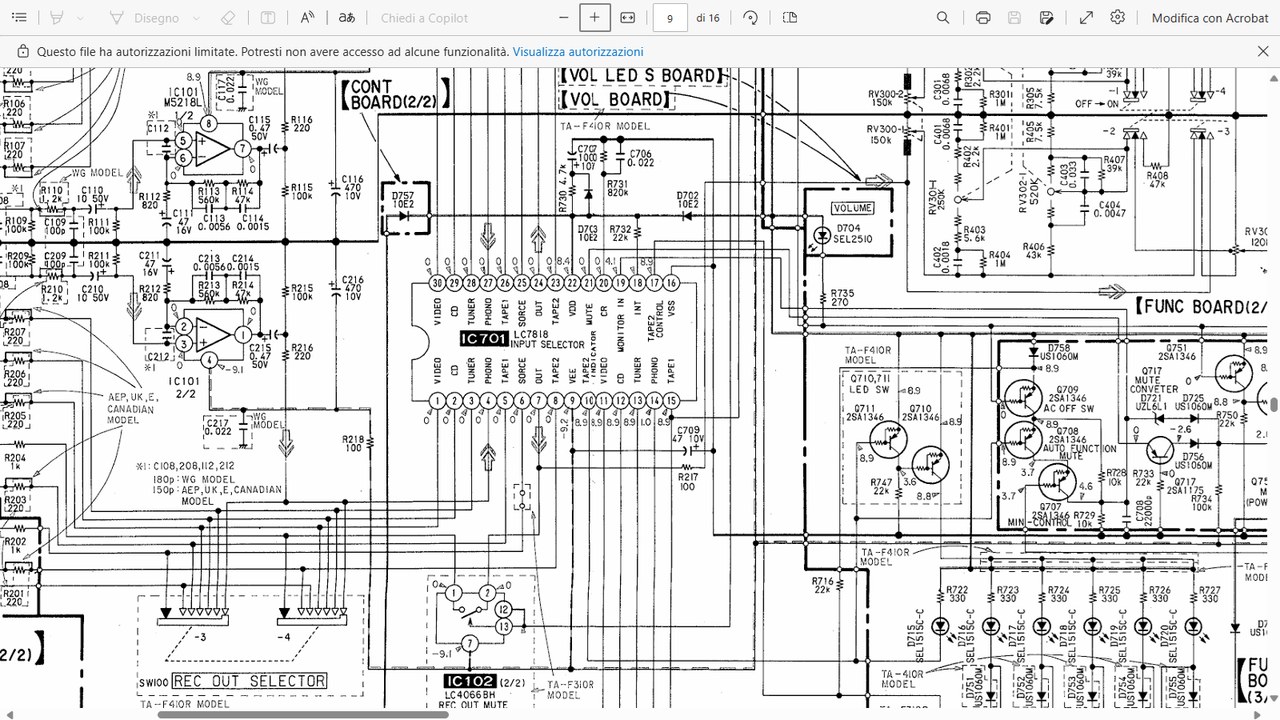Screen dimensions: 1280x720
Task: Click REC OUT SELECTOR label
Action: [249, 681]
